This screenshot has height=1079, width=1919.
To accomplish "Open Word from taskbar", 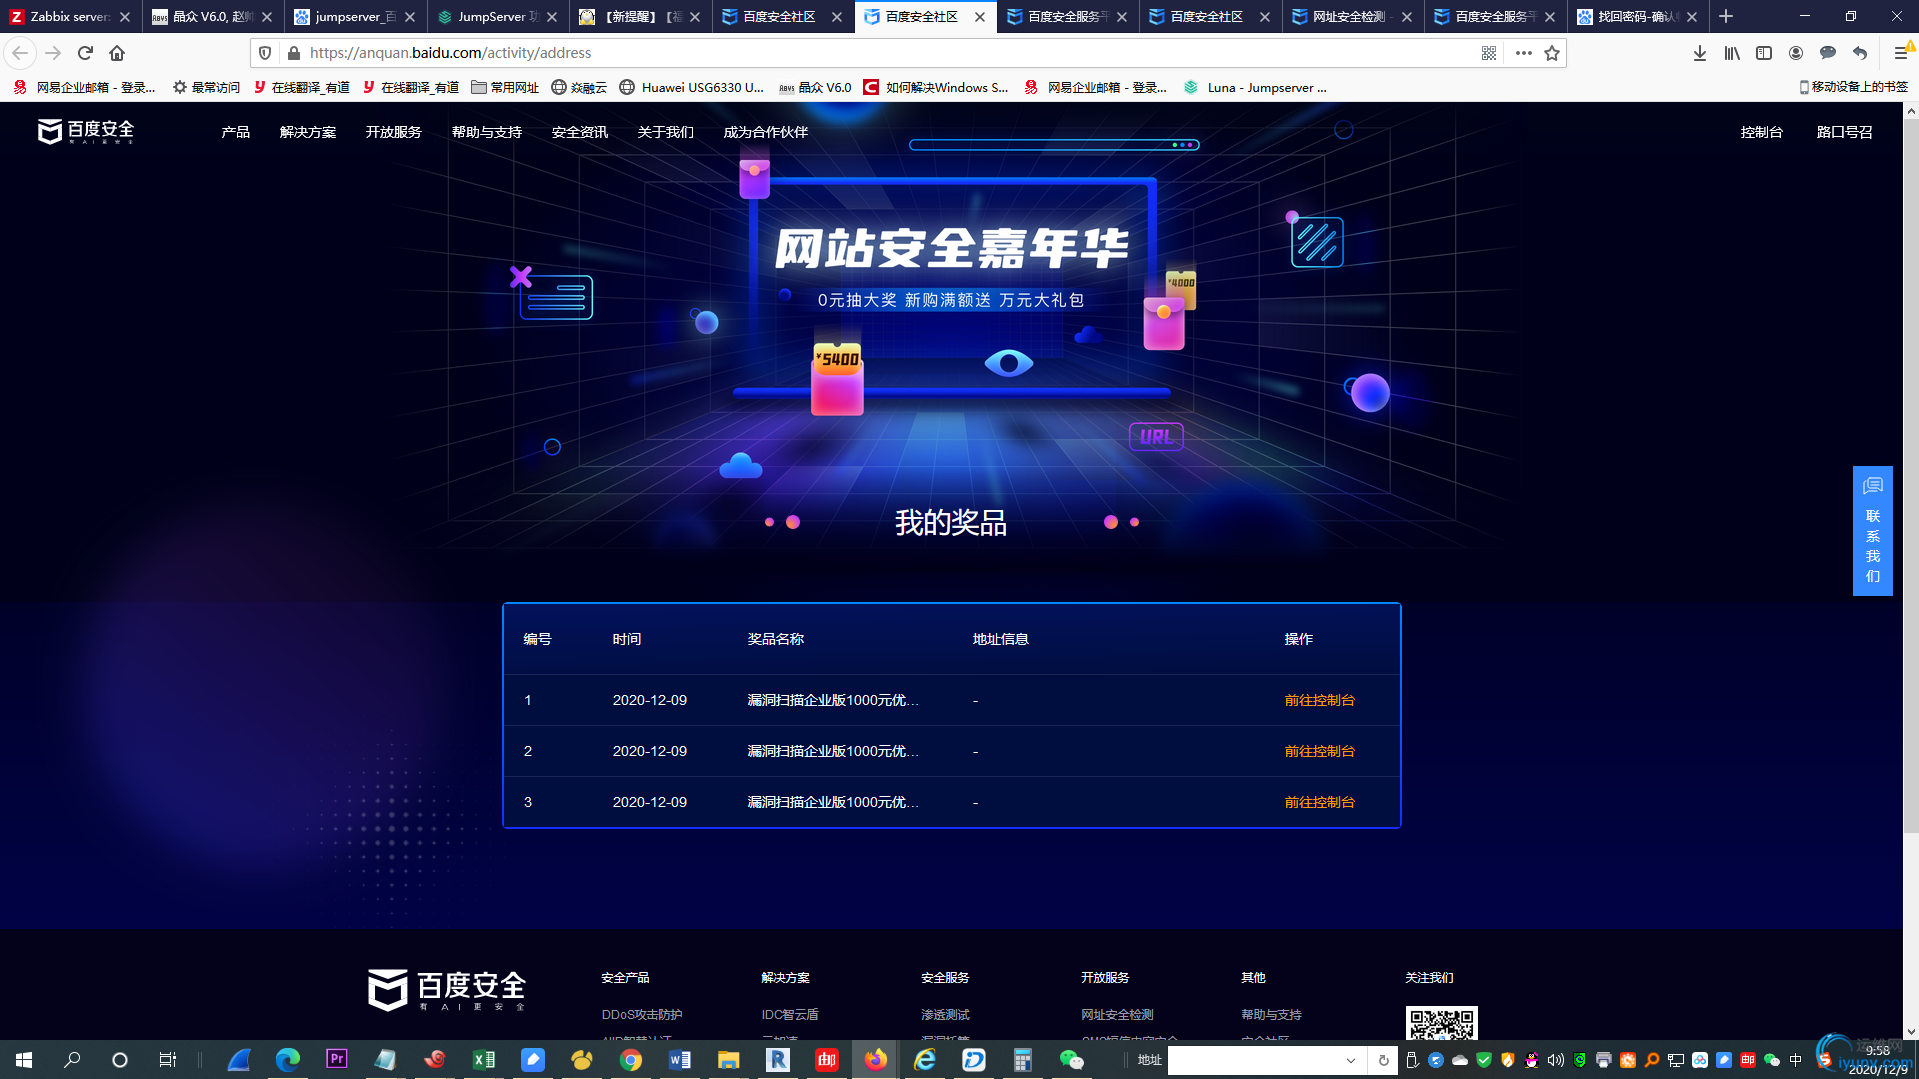I will coord(680,1059).
